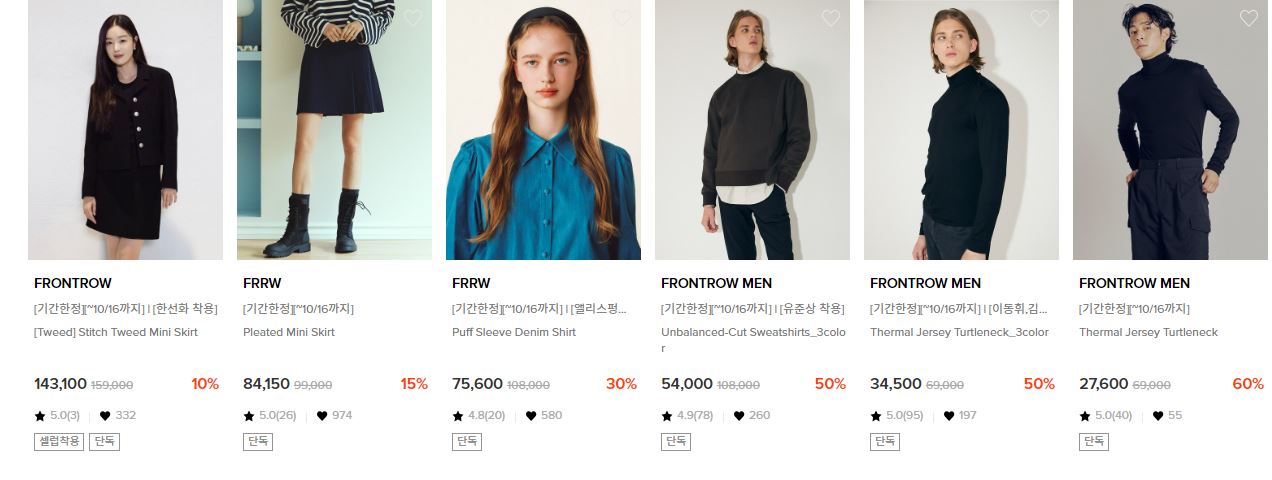Tap heart icon on 60% off Turtleneck image
The image size is (1272, 480).
1249,18
